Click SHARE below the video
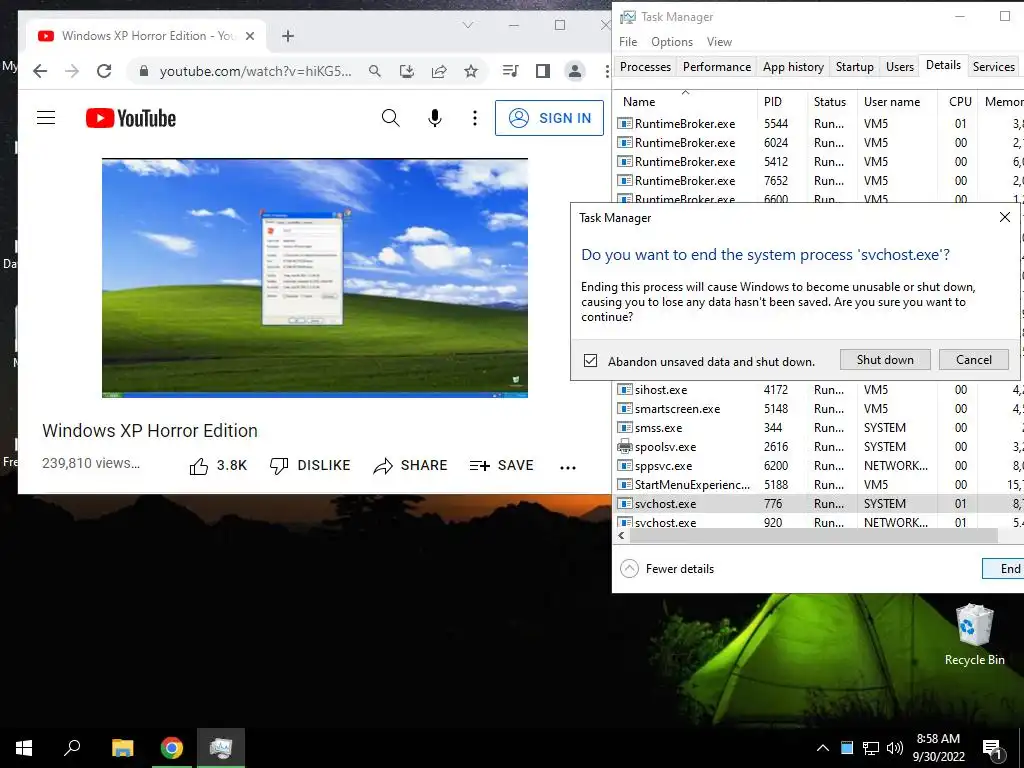The height and width of the screenshot is (768, 1024). (410, 466)
